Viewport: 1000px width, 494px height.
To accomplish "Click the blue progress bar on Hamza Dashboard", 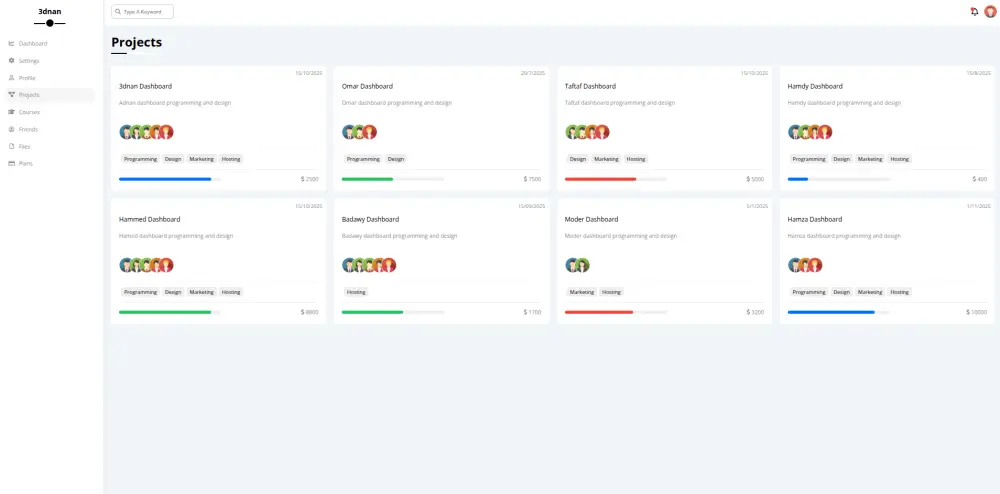I will pyautogui.click(x=831, y=312).
